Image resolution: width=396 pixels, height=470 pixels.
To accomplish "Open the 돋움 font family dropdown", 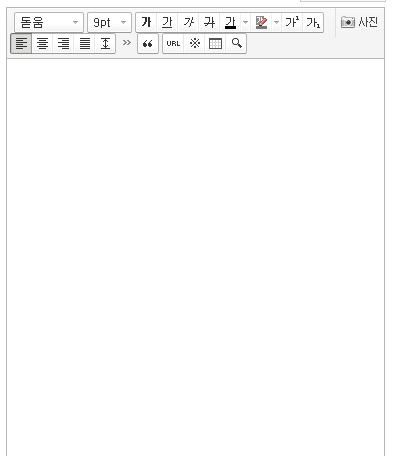I will click(49, 23).
